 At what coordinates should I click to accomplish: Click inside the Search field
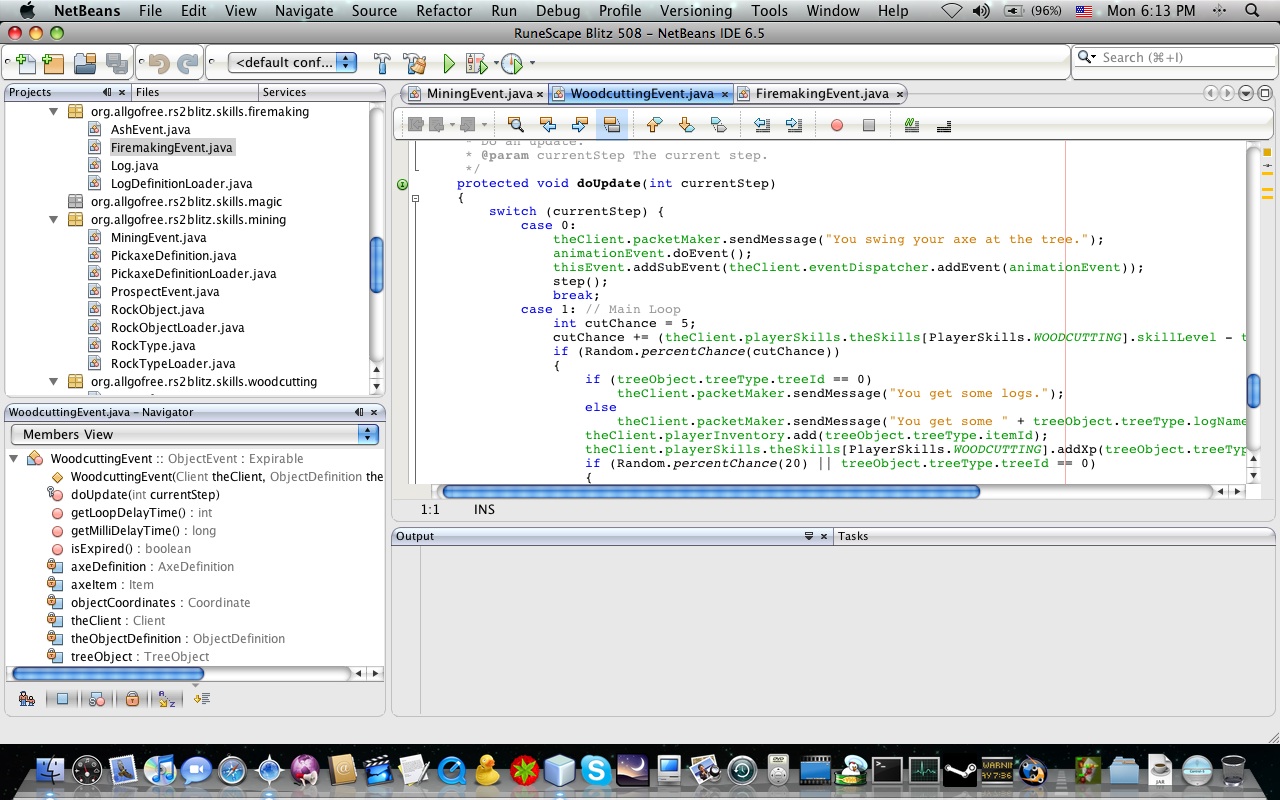click(1173, 58)
